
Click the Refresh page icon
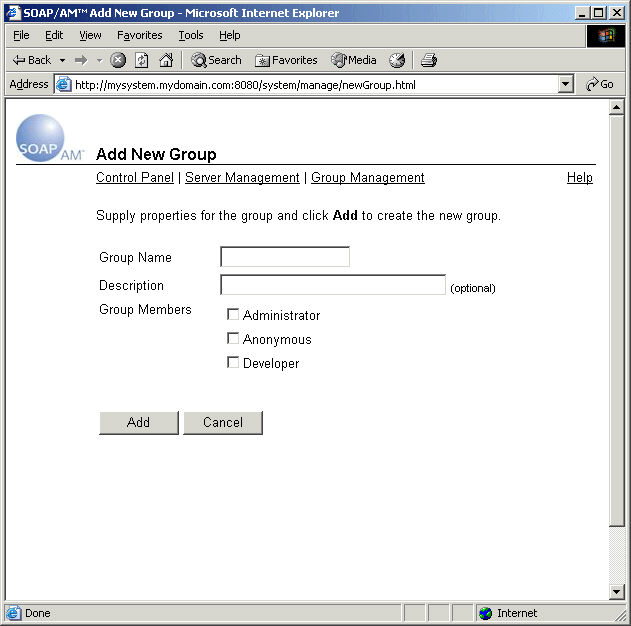click(142, 60)
